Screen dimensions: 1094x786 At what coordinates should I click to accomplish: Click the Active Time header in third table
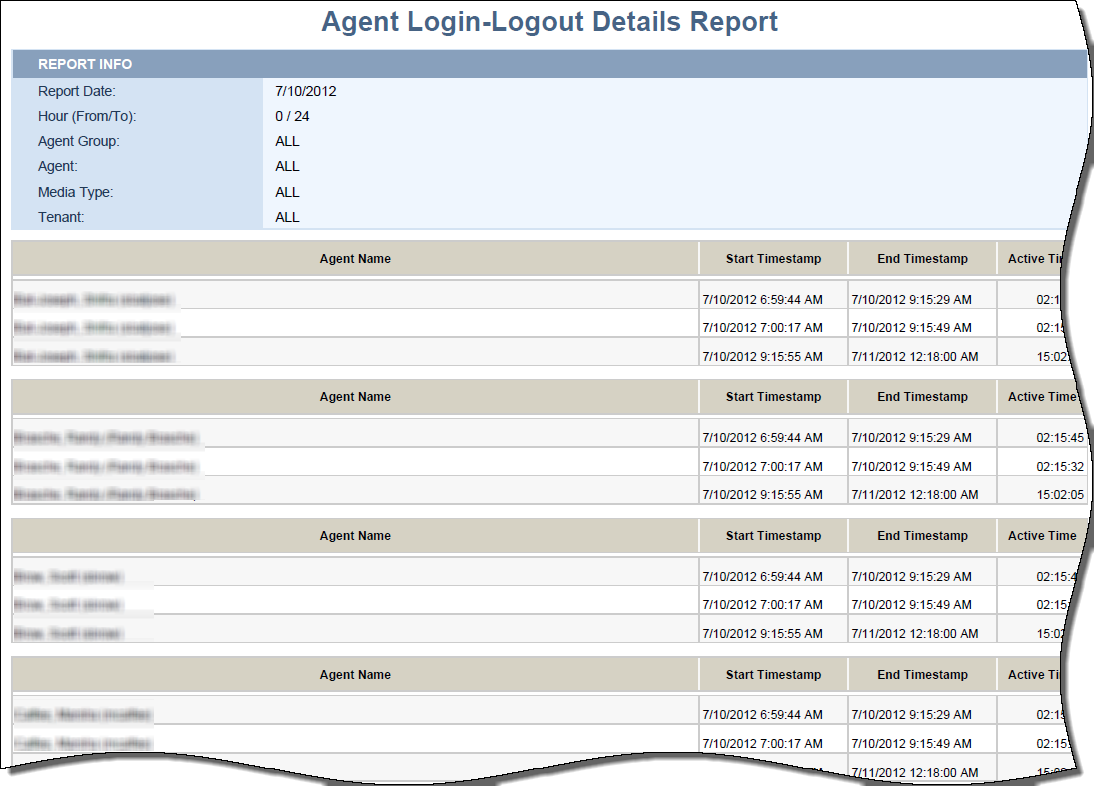(x=1041, y=536)
